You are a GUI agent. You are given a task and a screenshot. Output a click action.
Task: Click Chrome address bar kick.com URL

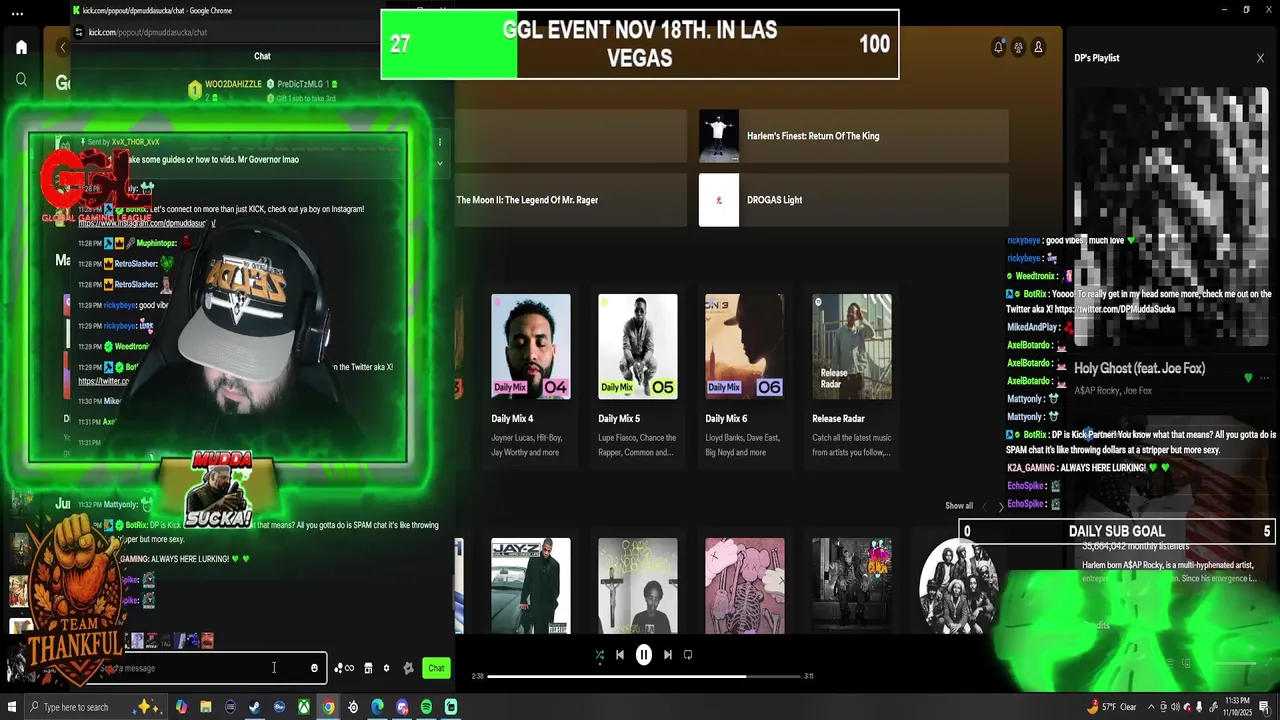(148, 32)
